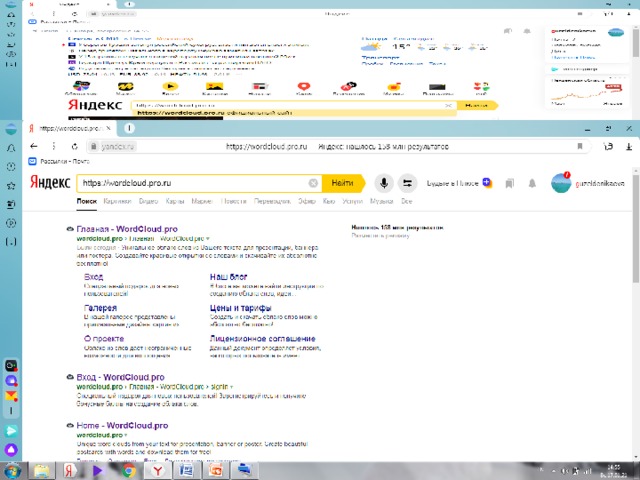Click Pictures icon in background Yandex homepage
The height and width of the screenshot is (480, 640).
215,88
